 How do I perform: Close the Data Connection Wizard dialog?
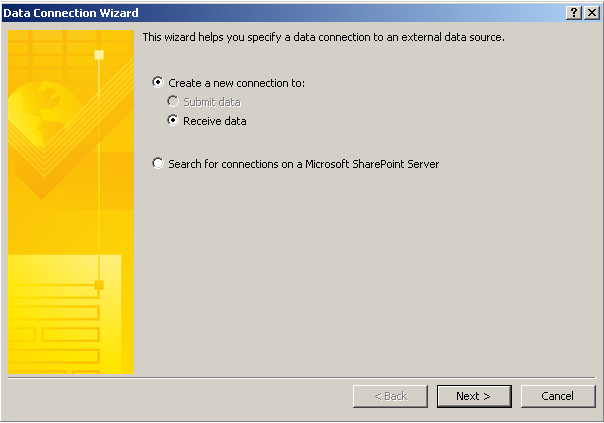point(592,13)
